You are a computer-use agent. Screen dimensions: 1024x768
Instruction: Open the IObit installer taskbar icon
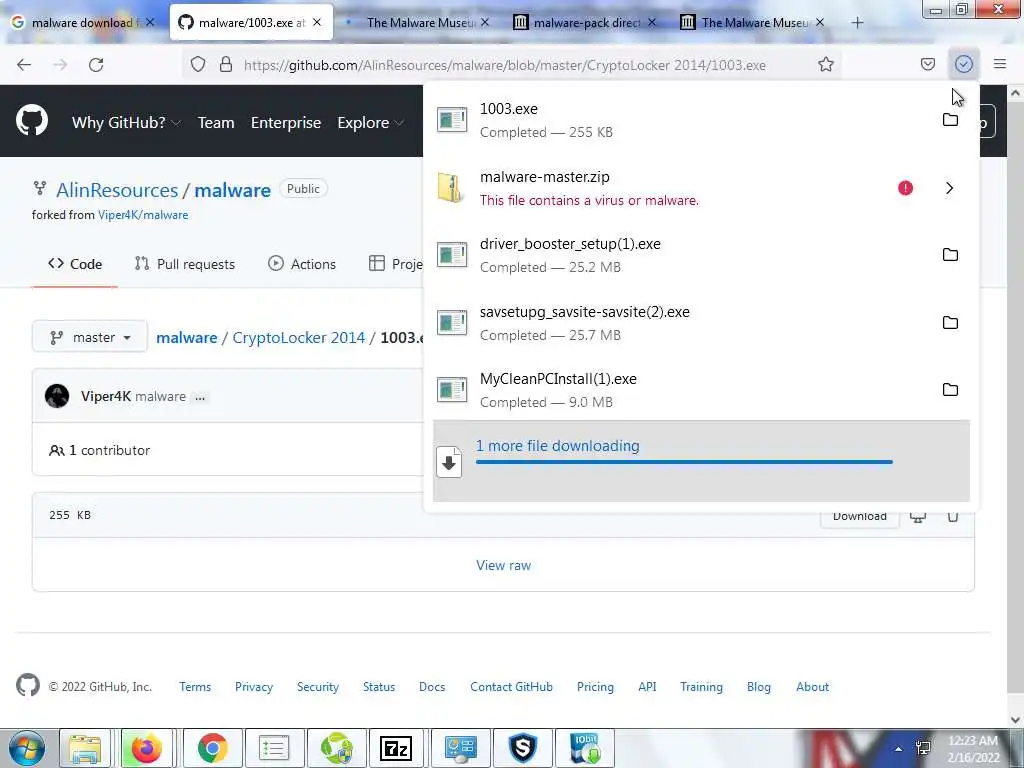point(584,748)
